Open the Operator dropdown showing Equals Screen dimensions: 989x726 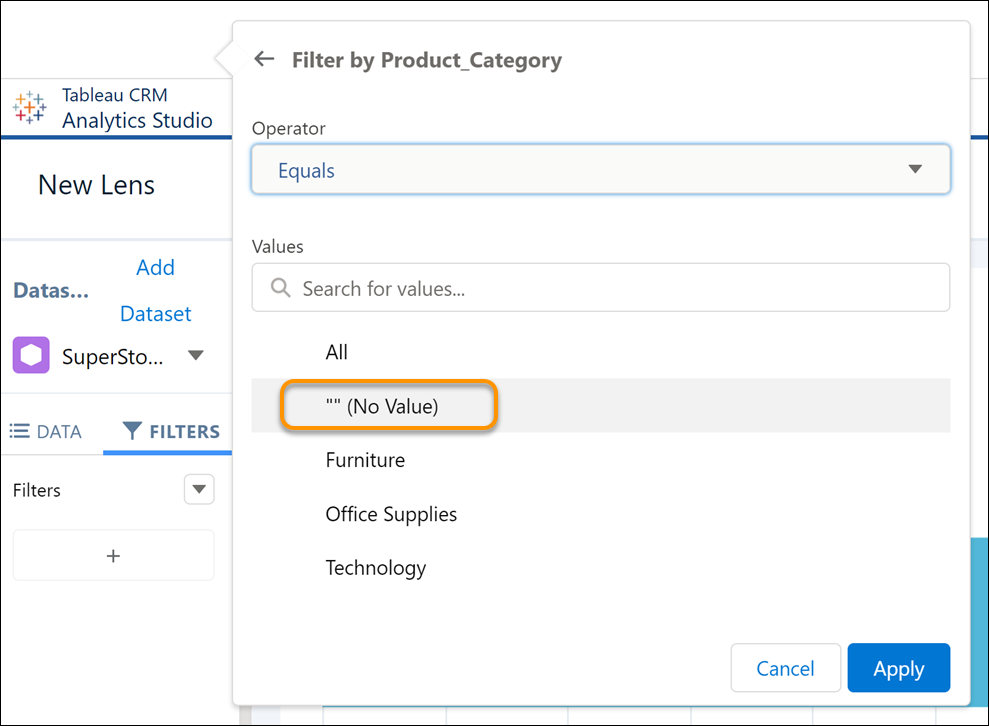click(x=600, y=170)
